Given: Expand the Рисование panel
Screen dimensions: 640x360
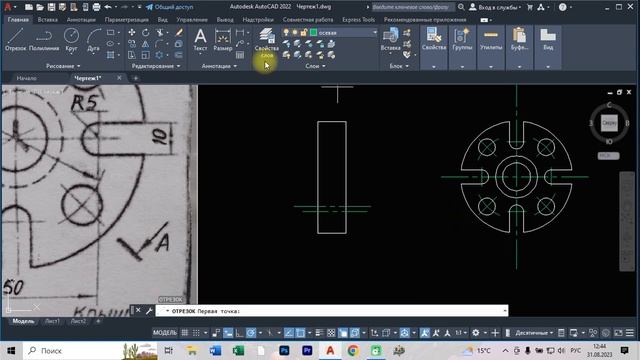Looking at the screenshot, I should [x=63, y=66].
